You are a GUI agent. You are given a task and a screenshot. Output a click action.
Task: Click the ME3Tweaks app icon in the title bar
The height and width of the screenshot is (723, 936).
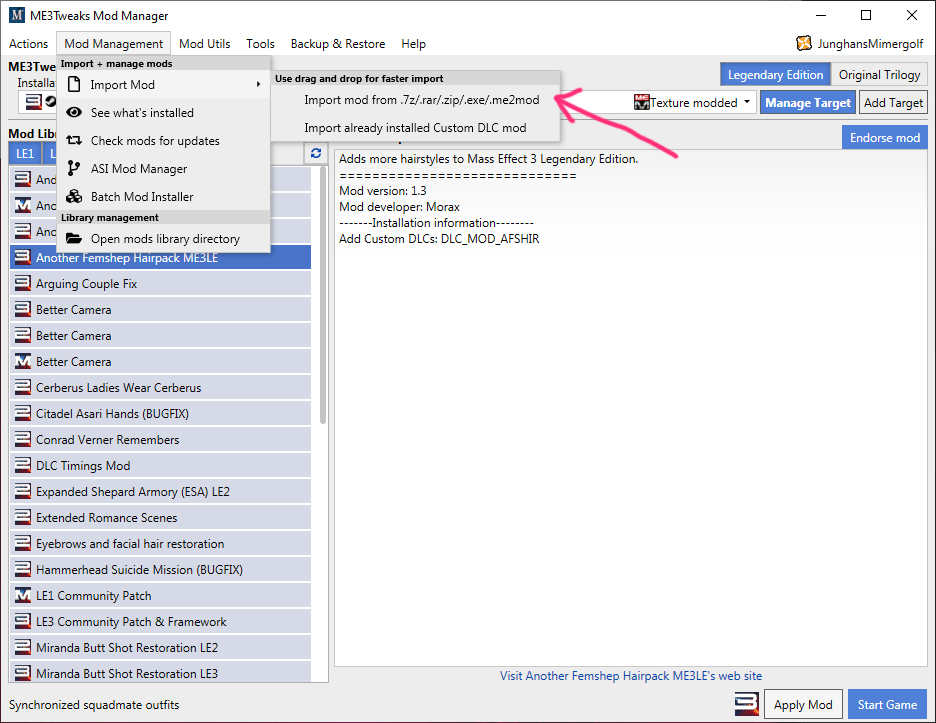17,16
